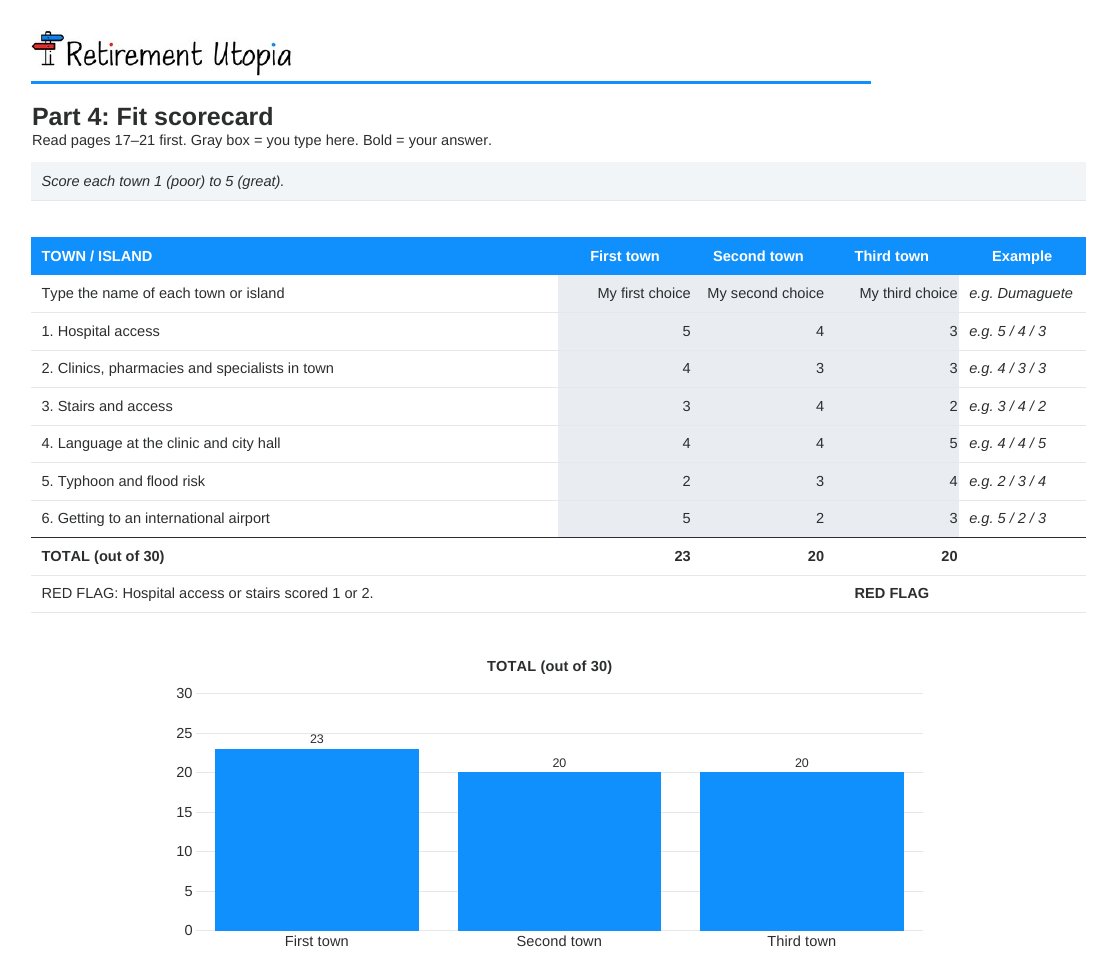
Task: Click the 'My second choice' town name field
Action: pos(759,293)
